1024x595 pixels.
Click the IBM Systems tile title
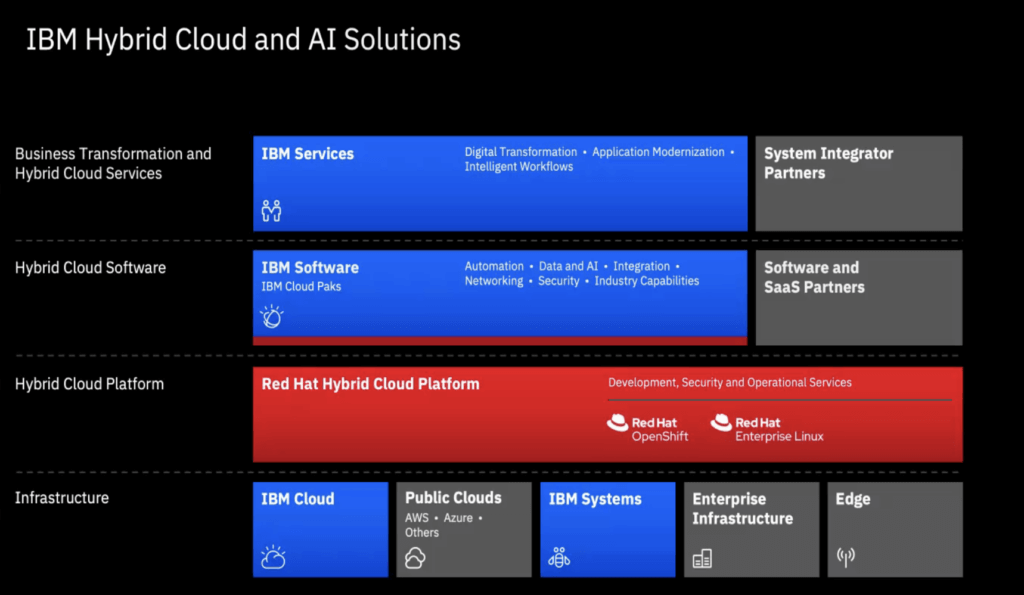[595, 500]
